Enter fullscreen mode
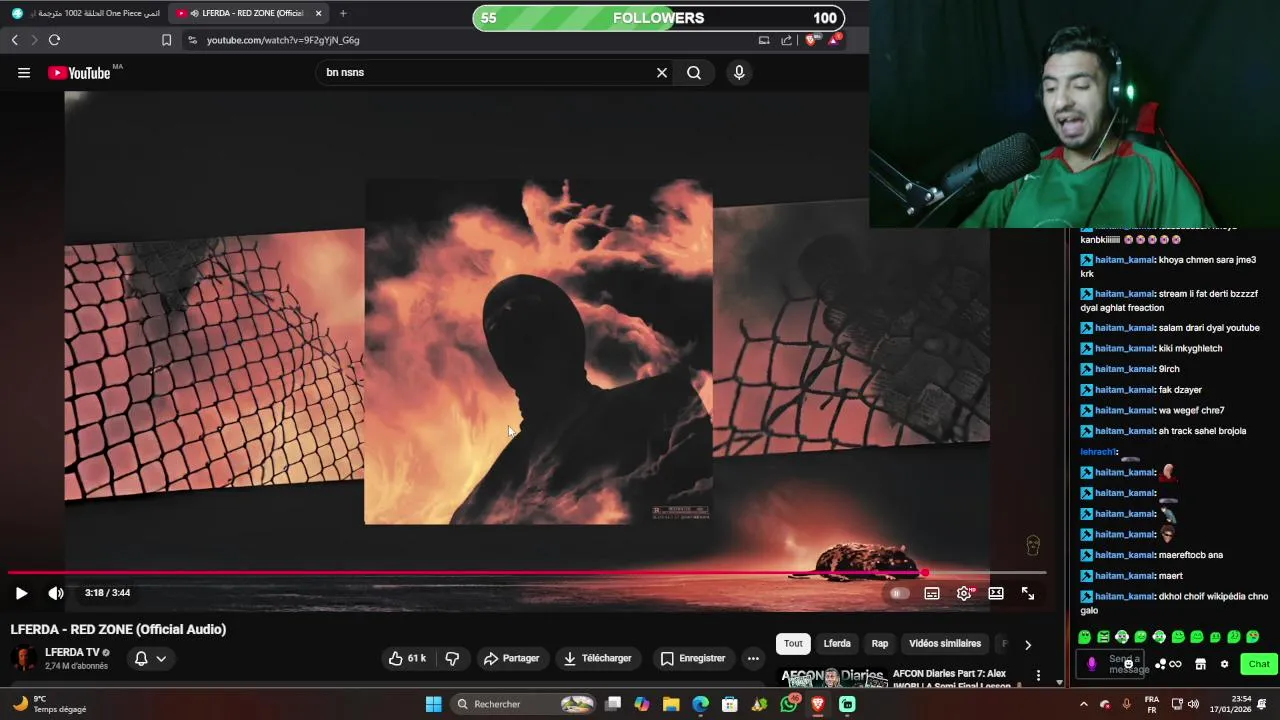Screen dimensions: 1280x720 pos(1028,593)
